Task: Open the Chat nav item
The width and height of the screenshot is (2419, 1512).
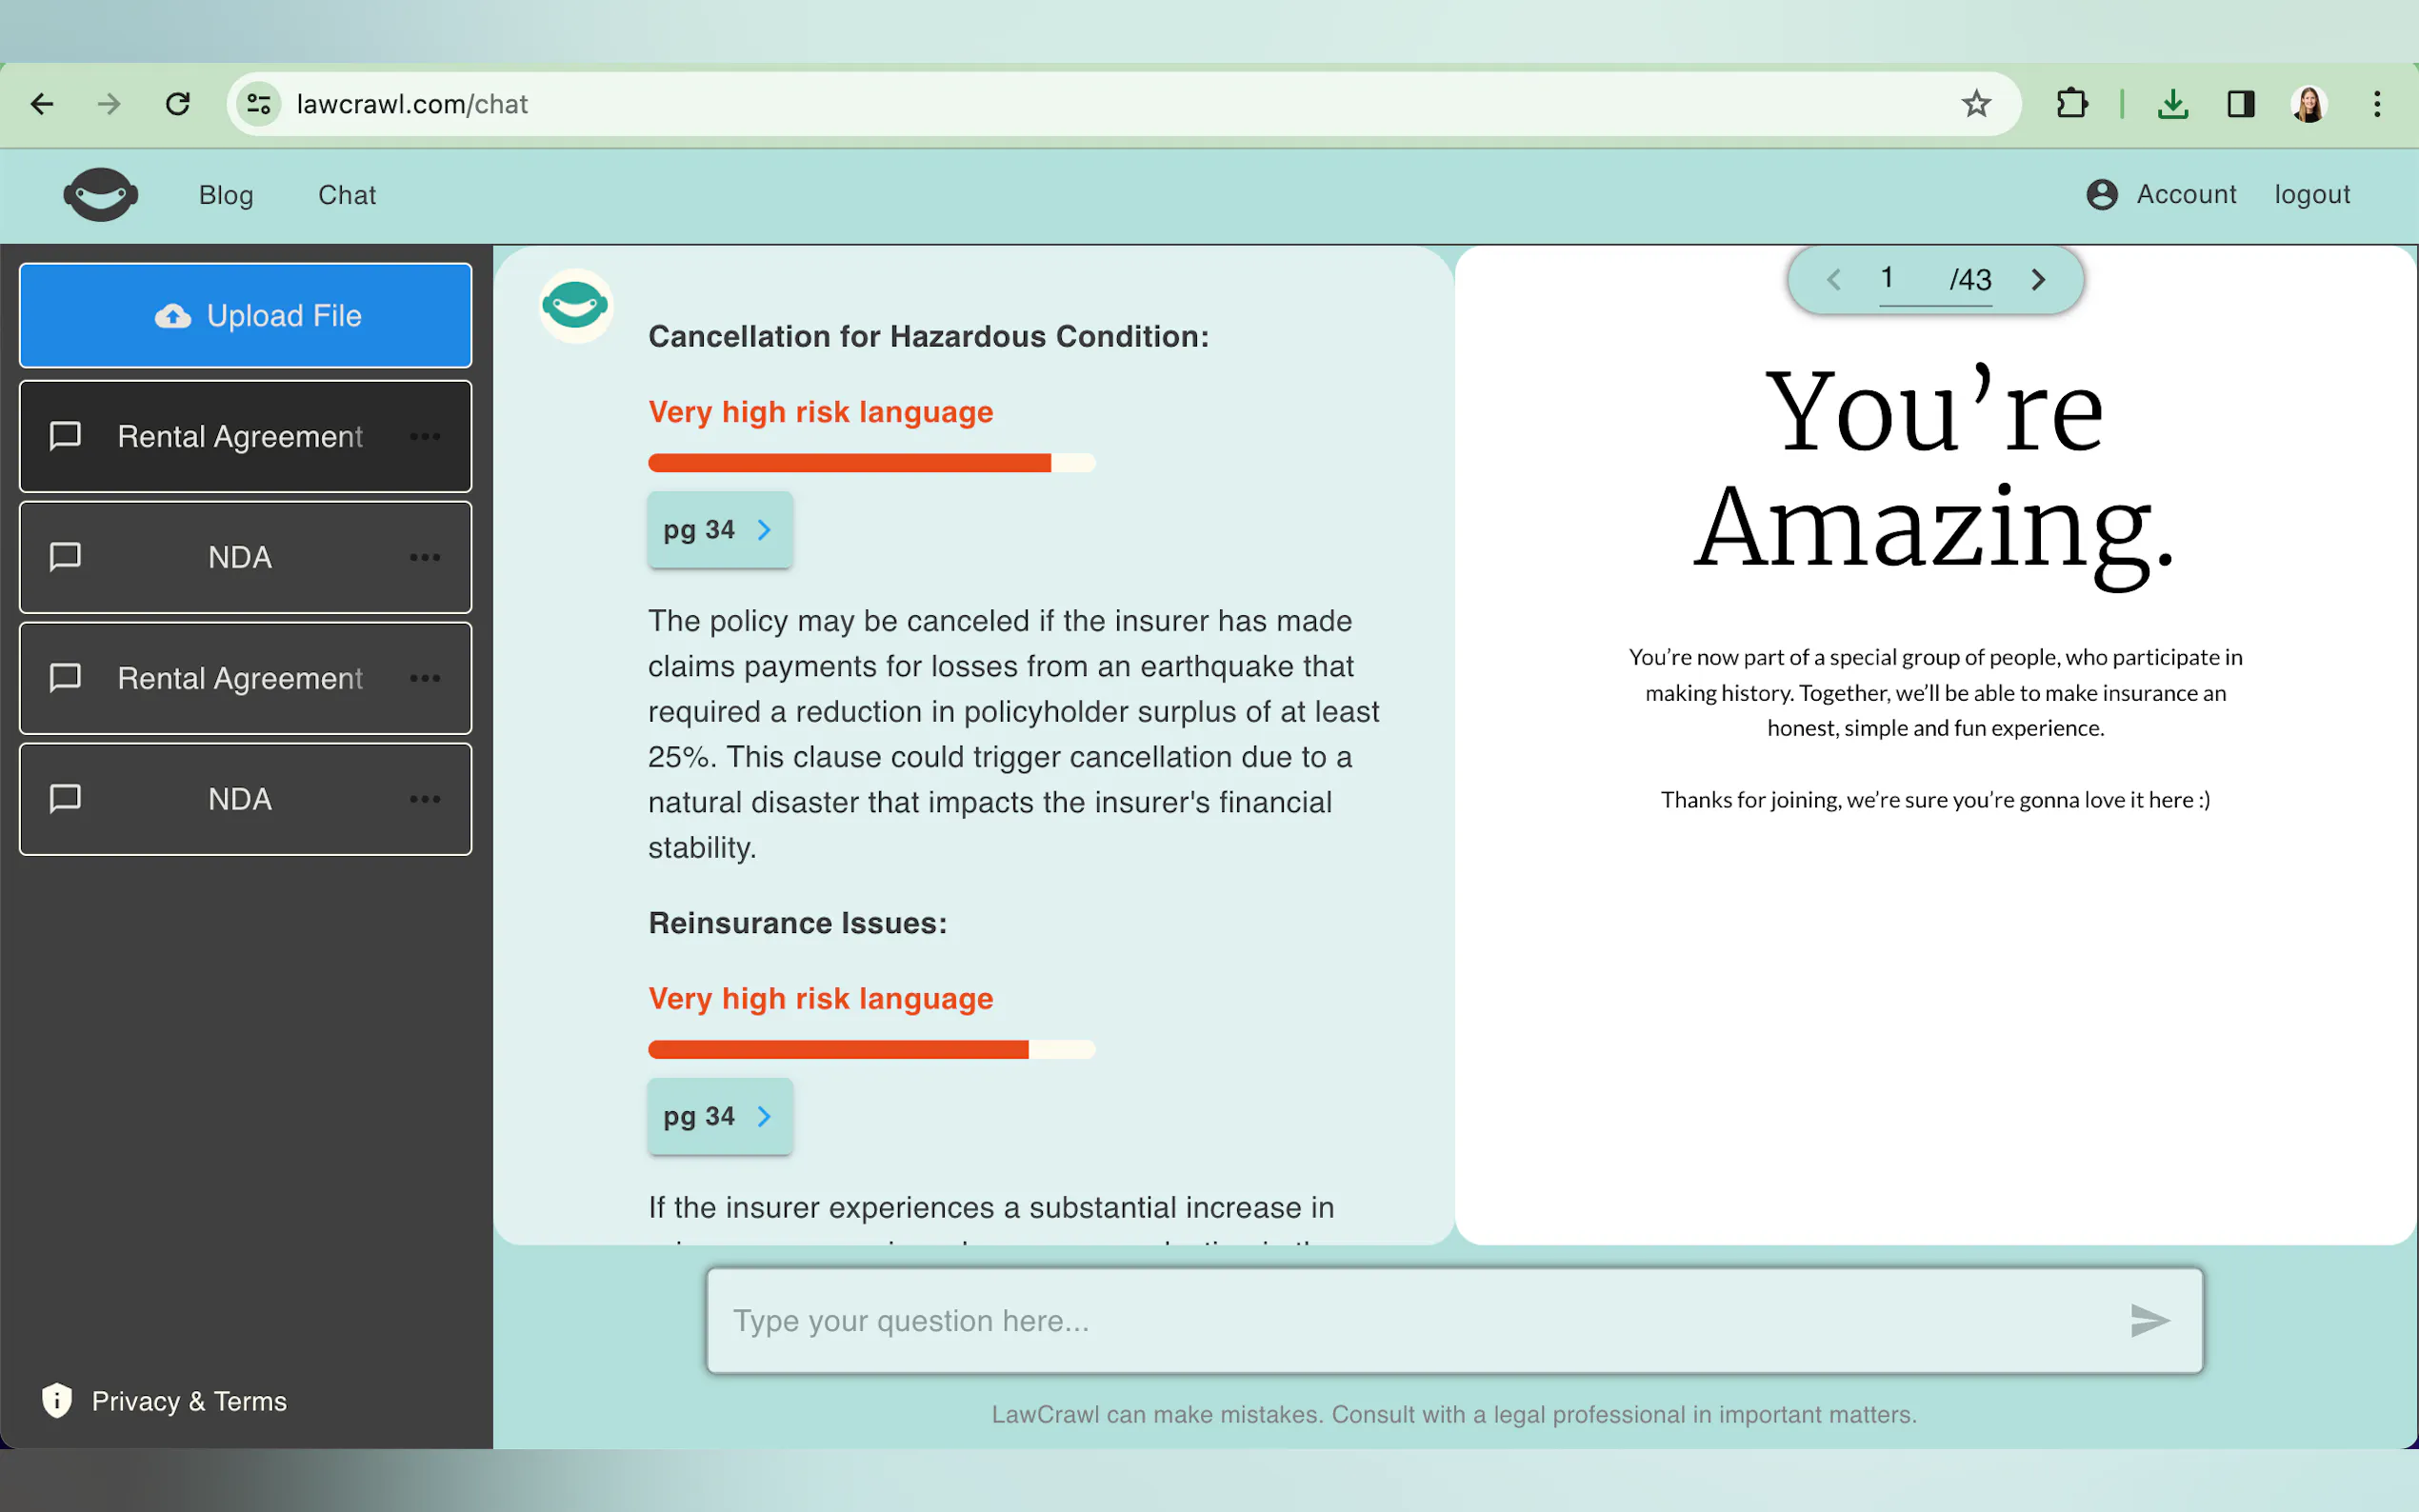Action: pyautogui.click(x=346, y=195)
